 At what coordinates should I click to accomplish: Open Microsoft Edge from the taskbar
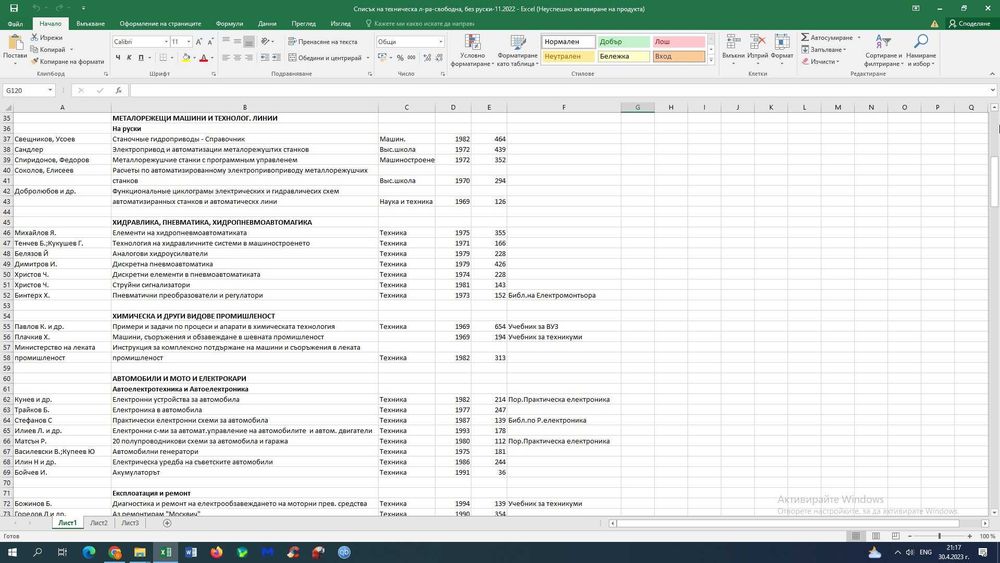pos(89,552)
